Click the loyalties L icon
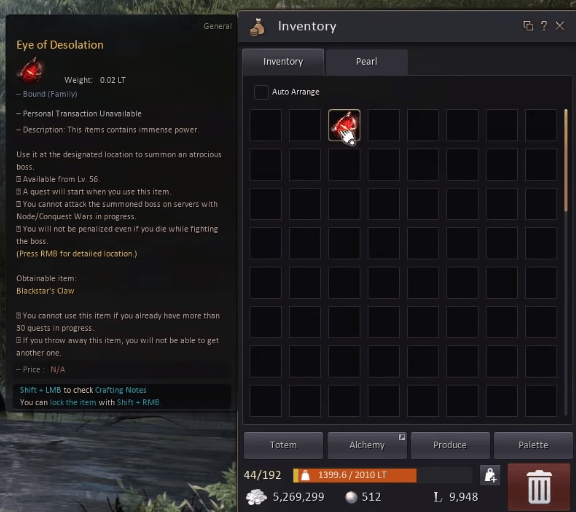The height and width of the screenshot is (512, 576). [438, 497]
